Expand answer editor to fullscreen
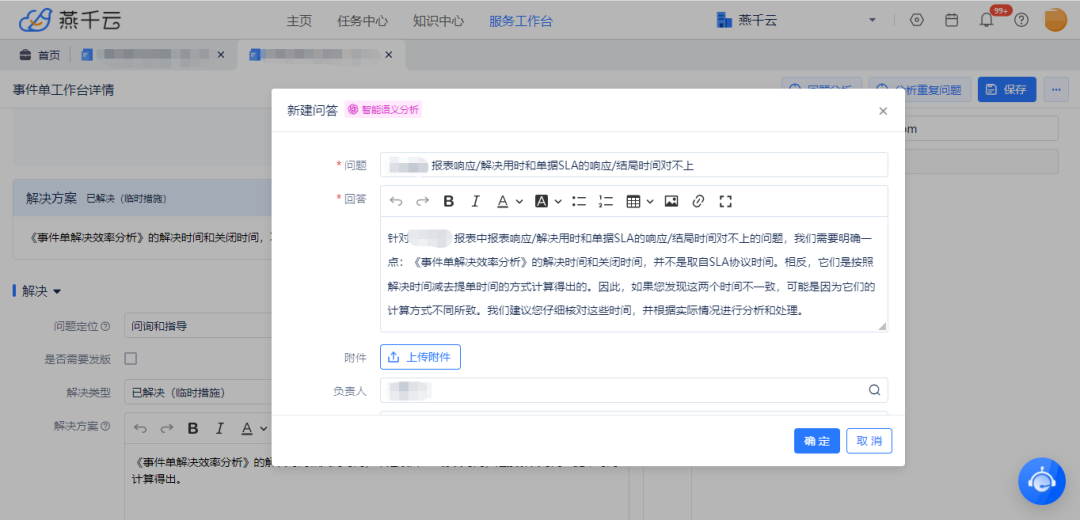 [x=726, y=201]
